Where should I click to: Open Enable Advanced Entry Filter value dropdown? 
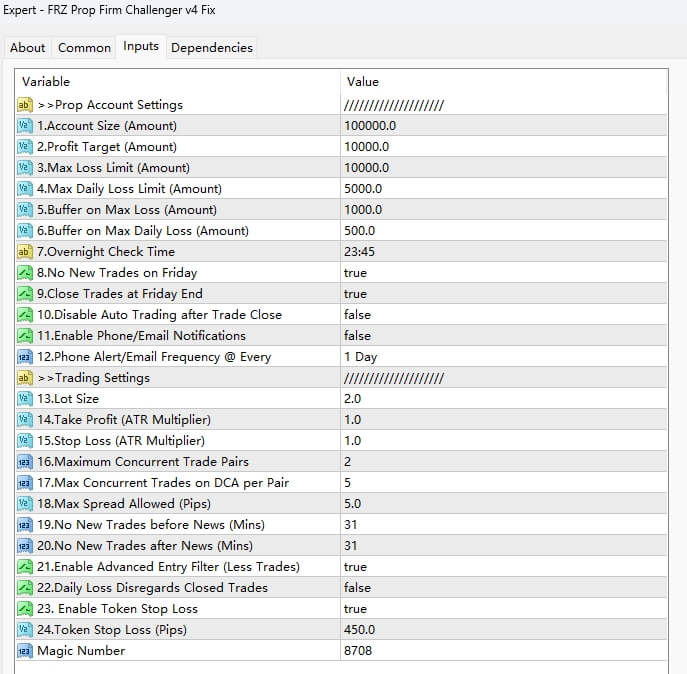click(x=355, y=567)
